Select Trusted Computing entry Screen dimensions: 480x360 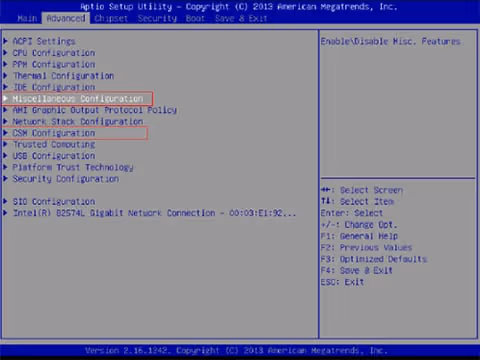pos(54,144)
